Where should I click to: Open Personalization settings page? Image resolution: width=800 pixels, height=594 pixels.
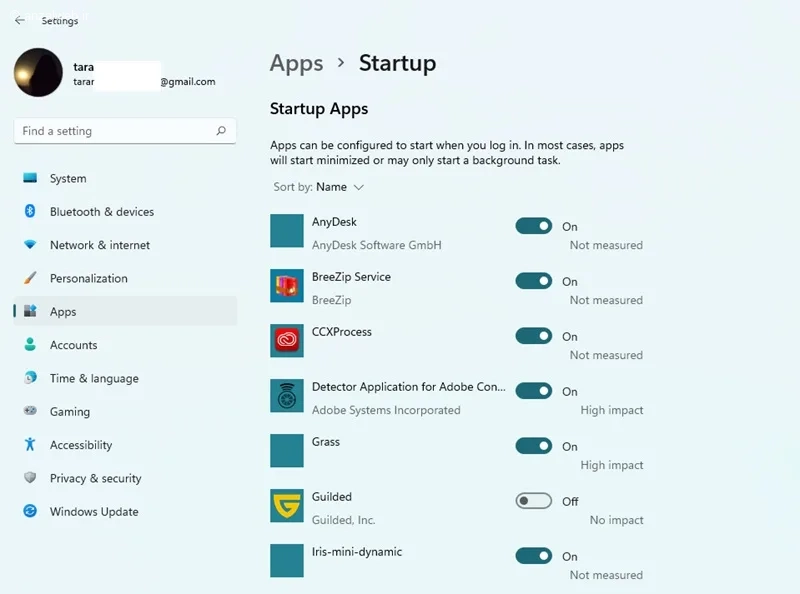tap(89, 278)
